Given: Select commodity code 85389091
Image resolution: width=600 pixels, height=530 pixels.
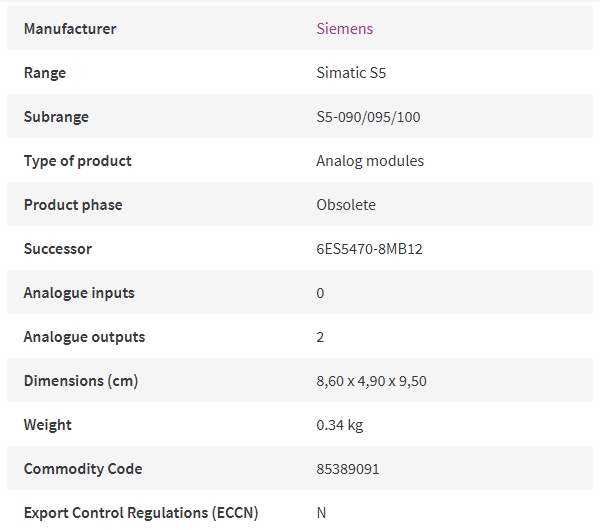Looking at the screenshot, I should point(348,469).
